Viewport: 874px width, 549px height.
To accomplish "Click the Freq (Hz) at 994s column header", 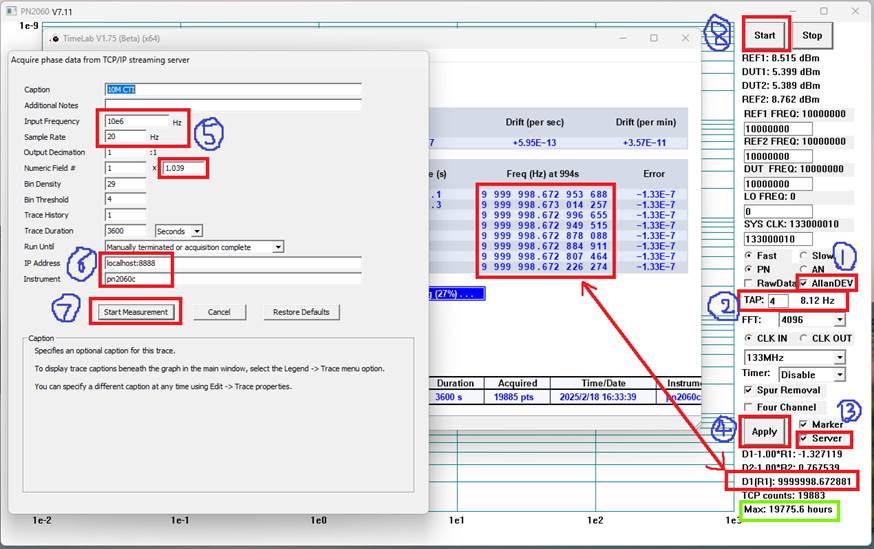I will click(542, 174).
